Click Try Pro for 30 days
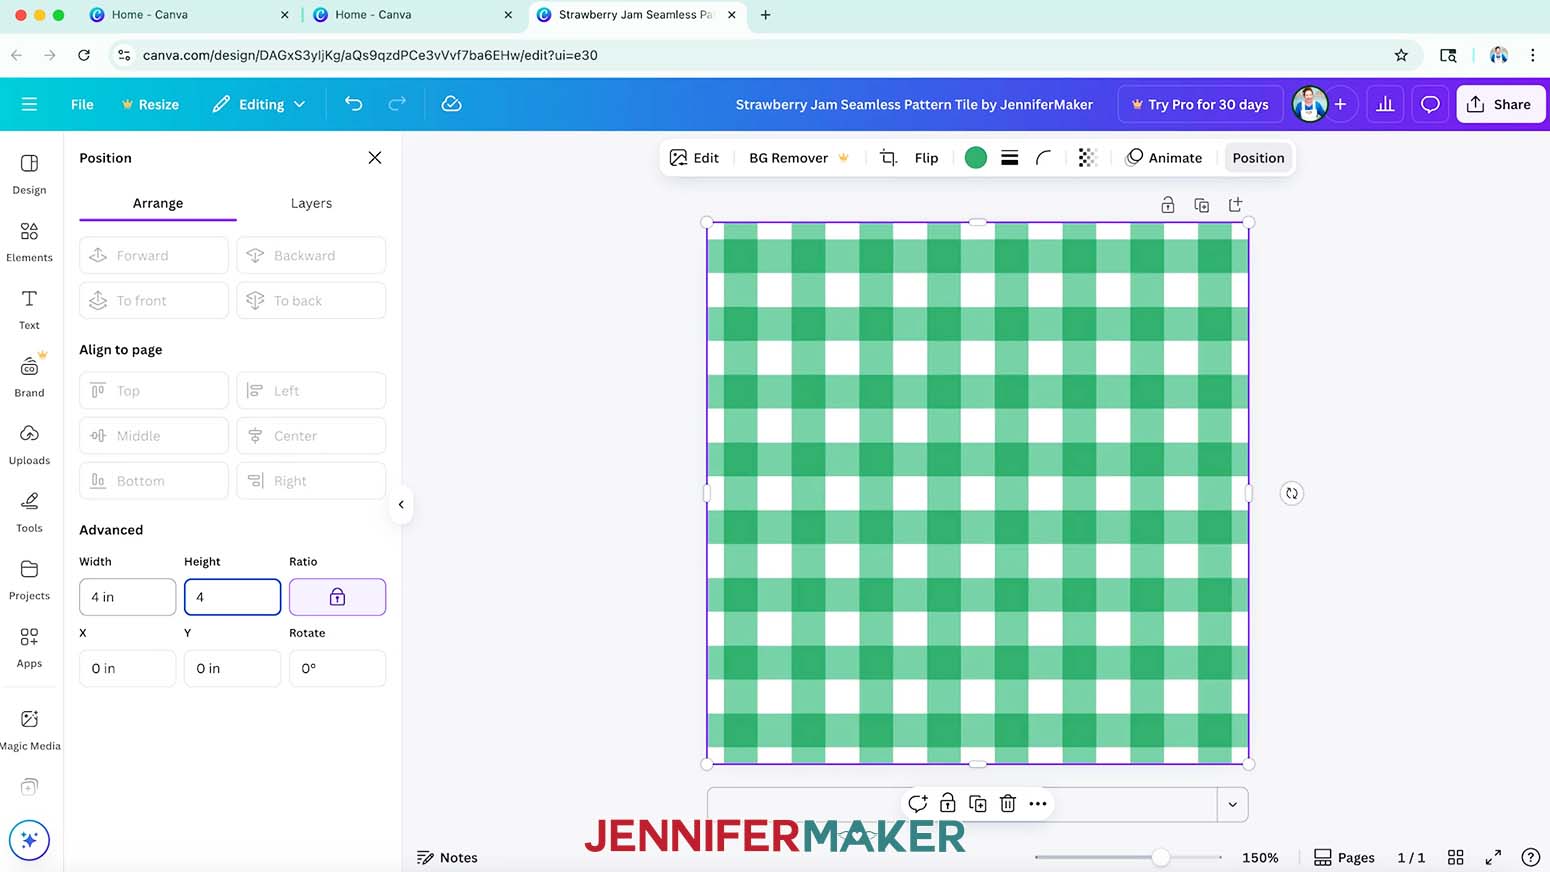 (1199, 104)
